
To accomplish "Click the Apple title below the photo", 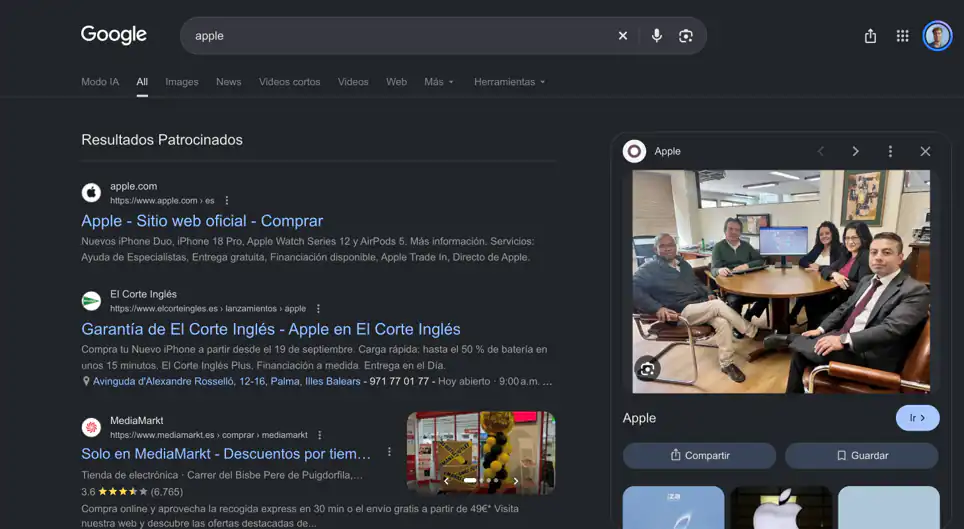I will click(639, 418).
